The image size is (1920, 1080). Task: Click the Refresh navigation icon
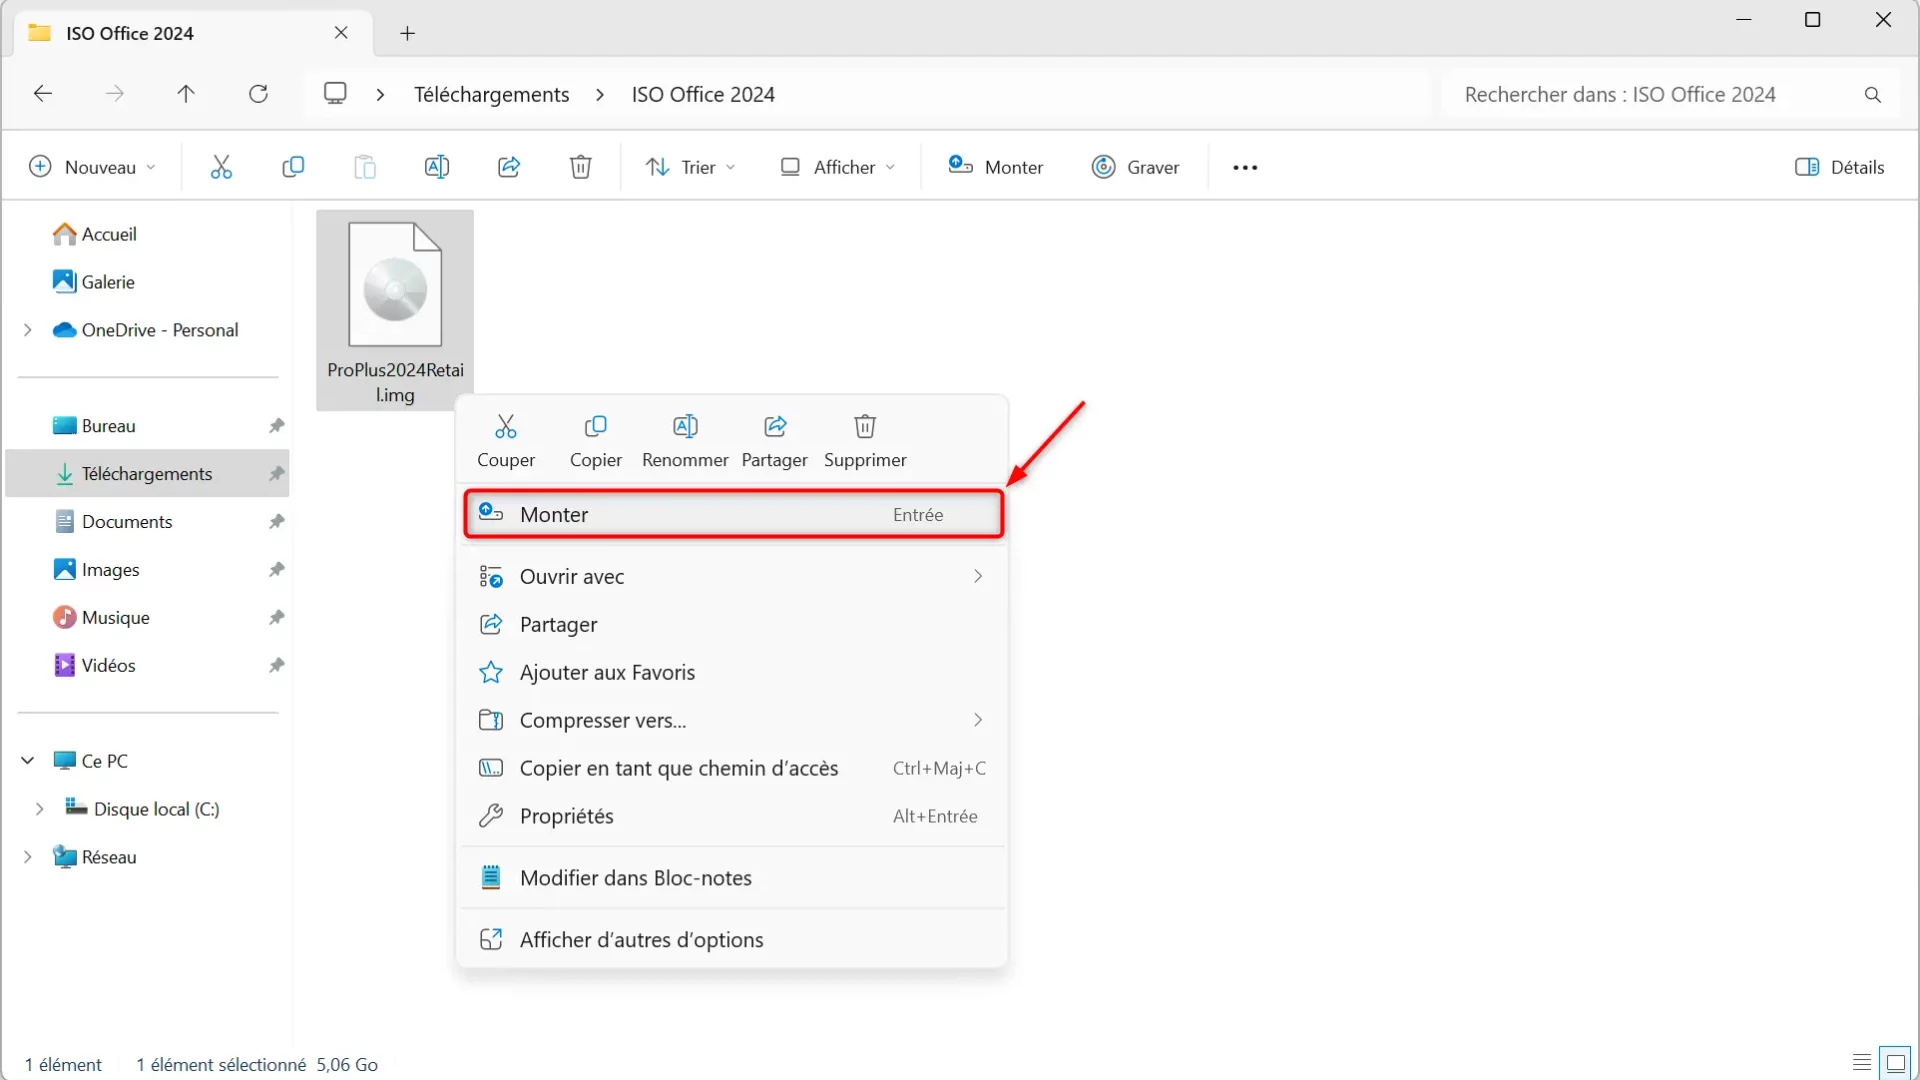(258, 94)
